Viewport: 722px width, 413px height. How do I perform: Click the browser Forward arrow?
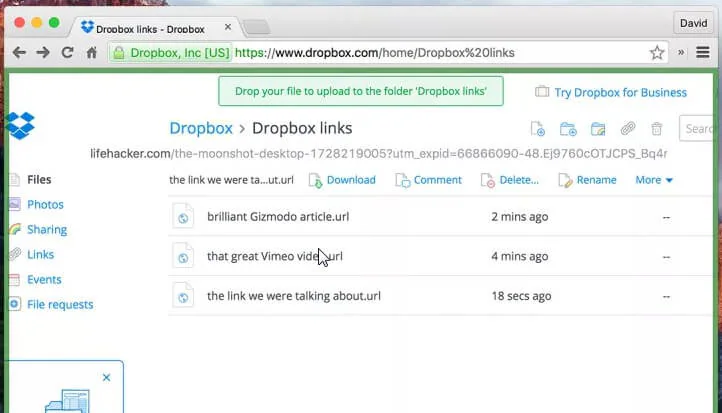(43, 52)
